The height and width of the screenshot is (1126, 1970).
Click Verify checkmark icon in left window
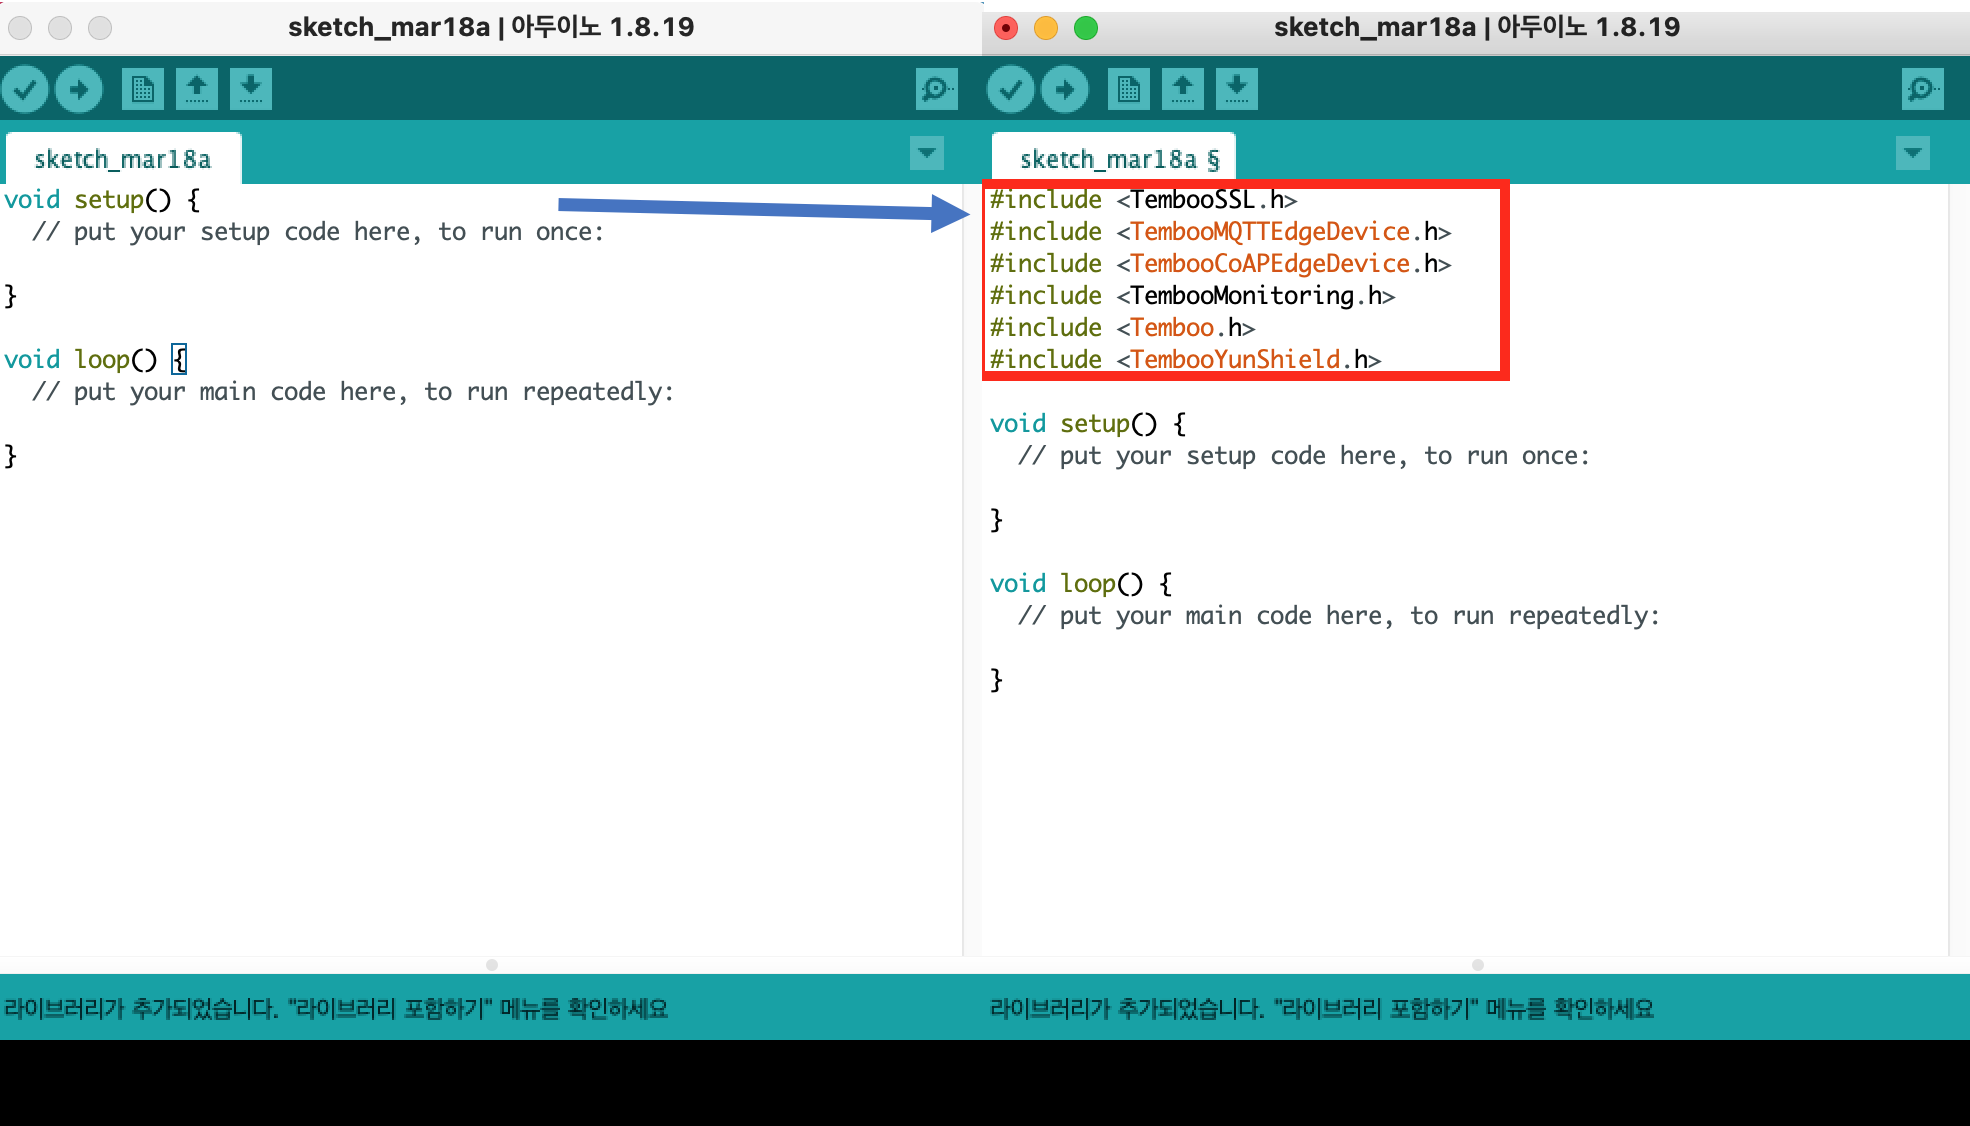click(x=25, y=89)
